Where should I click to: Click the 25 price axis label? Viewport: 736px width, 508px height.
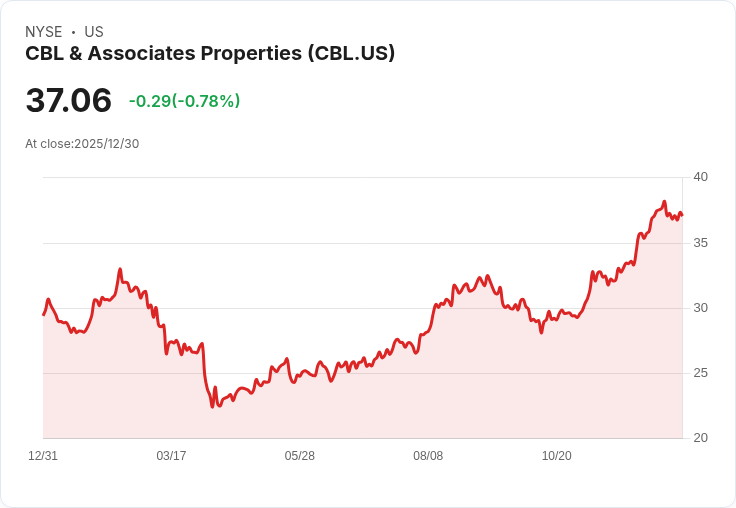pyautogui.click(x=700, y=373)
